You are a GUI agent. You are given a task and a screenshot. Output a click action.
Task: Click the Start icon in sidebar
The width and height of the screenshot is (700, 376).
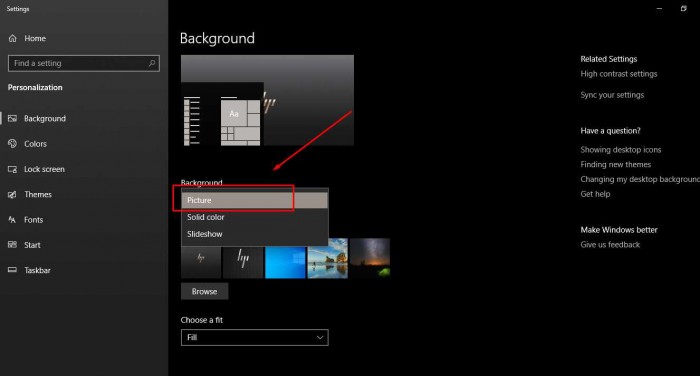click(12, 245)
